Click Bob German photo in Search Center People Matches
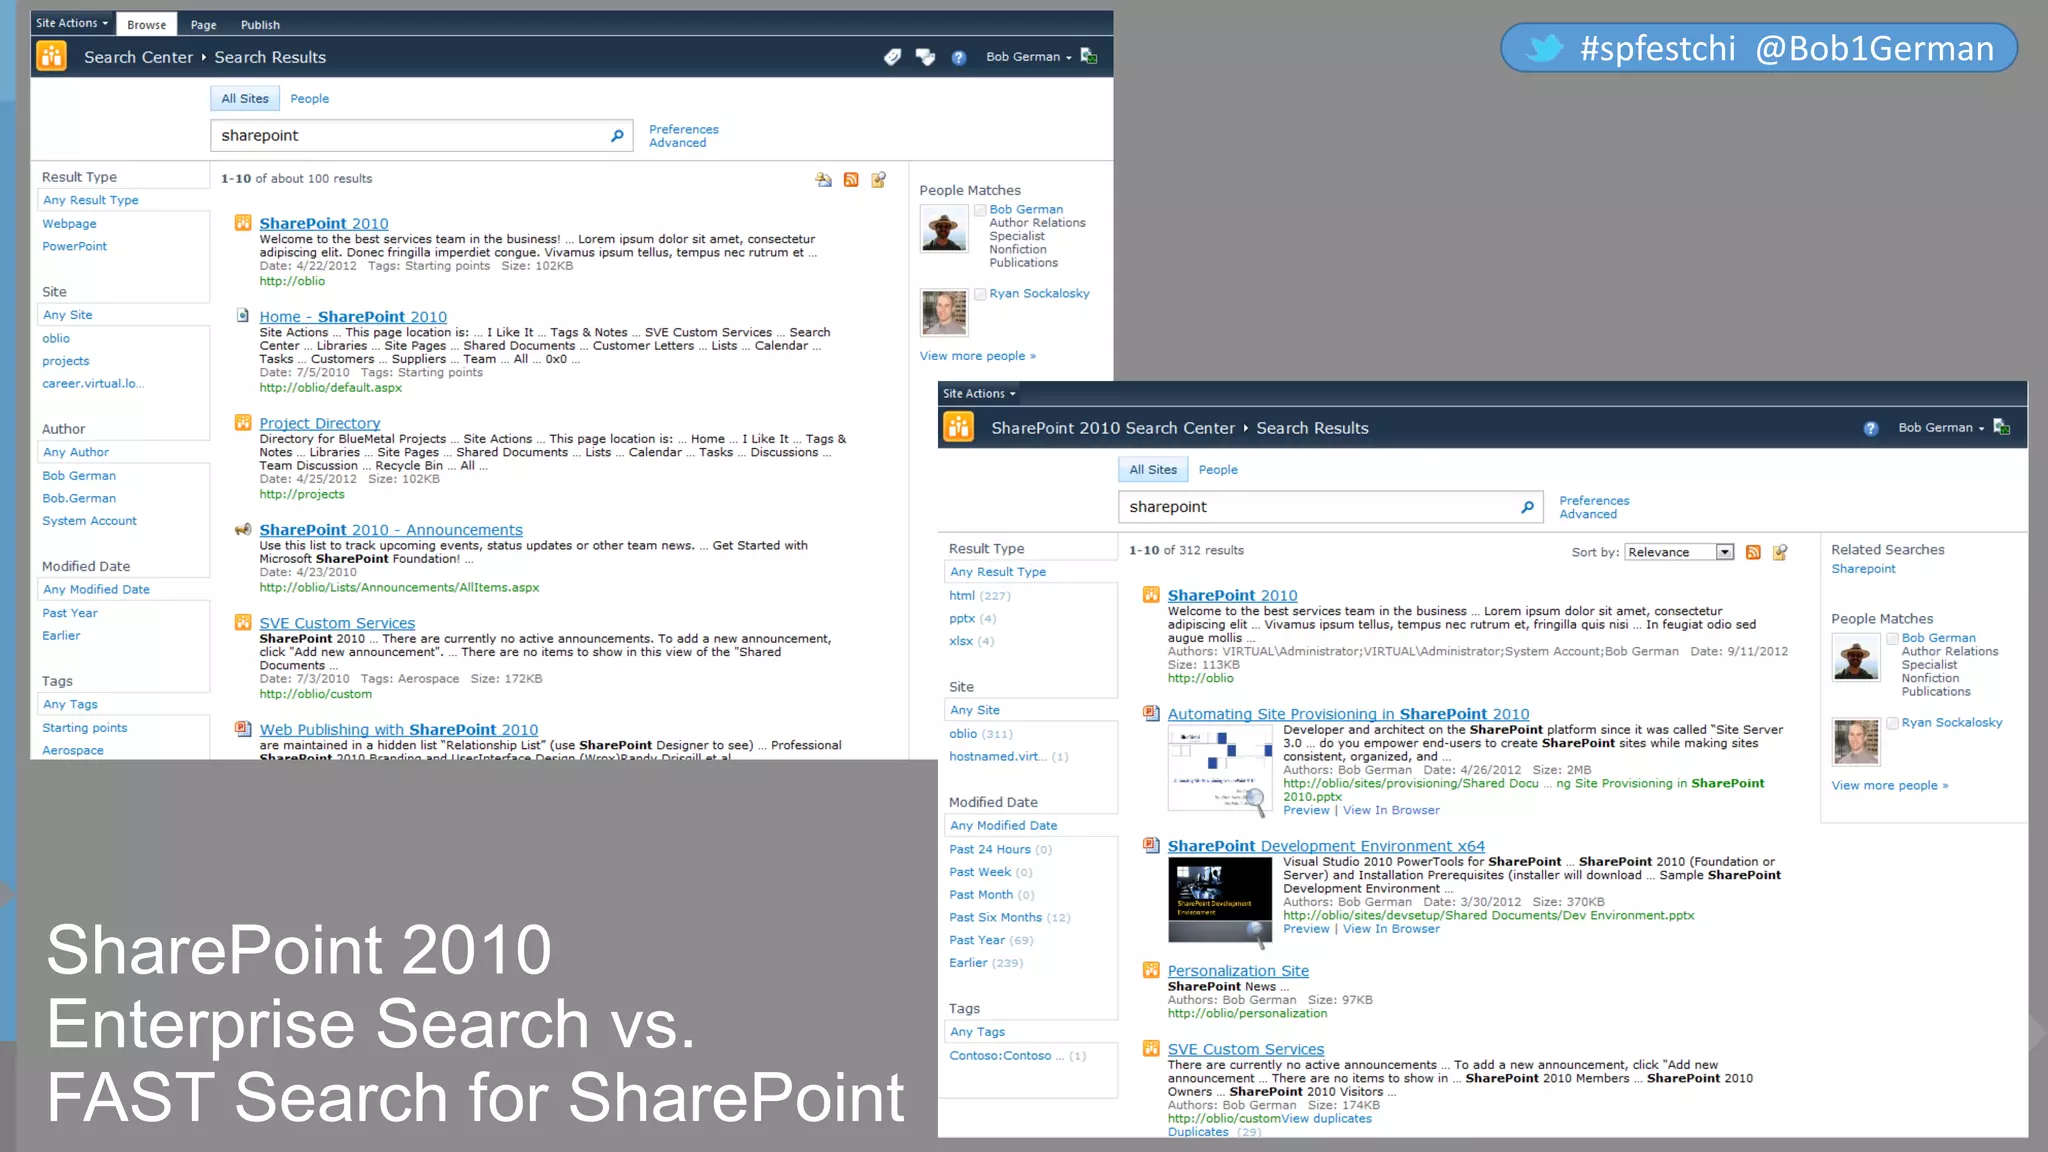Viewport: 2048px width, 1152px height. click(x=944, y=228)
